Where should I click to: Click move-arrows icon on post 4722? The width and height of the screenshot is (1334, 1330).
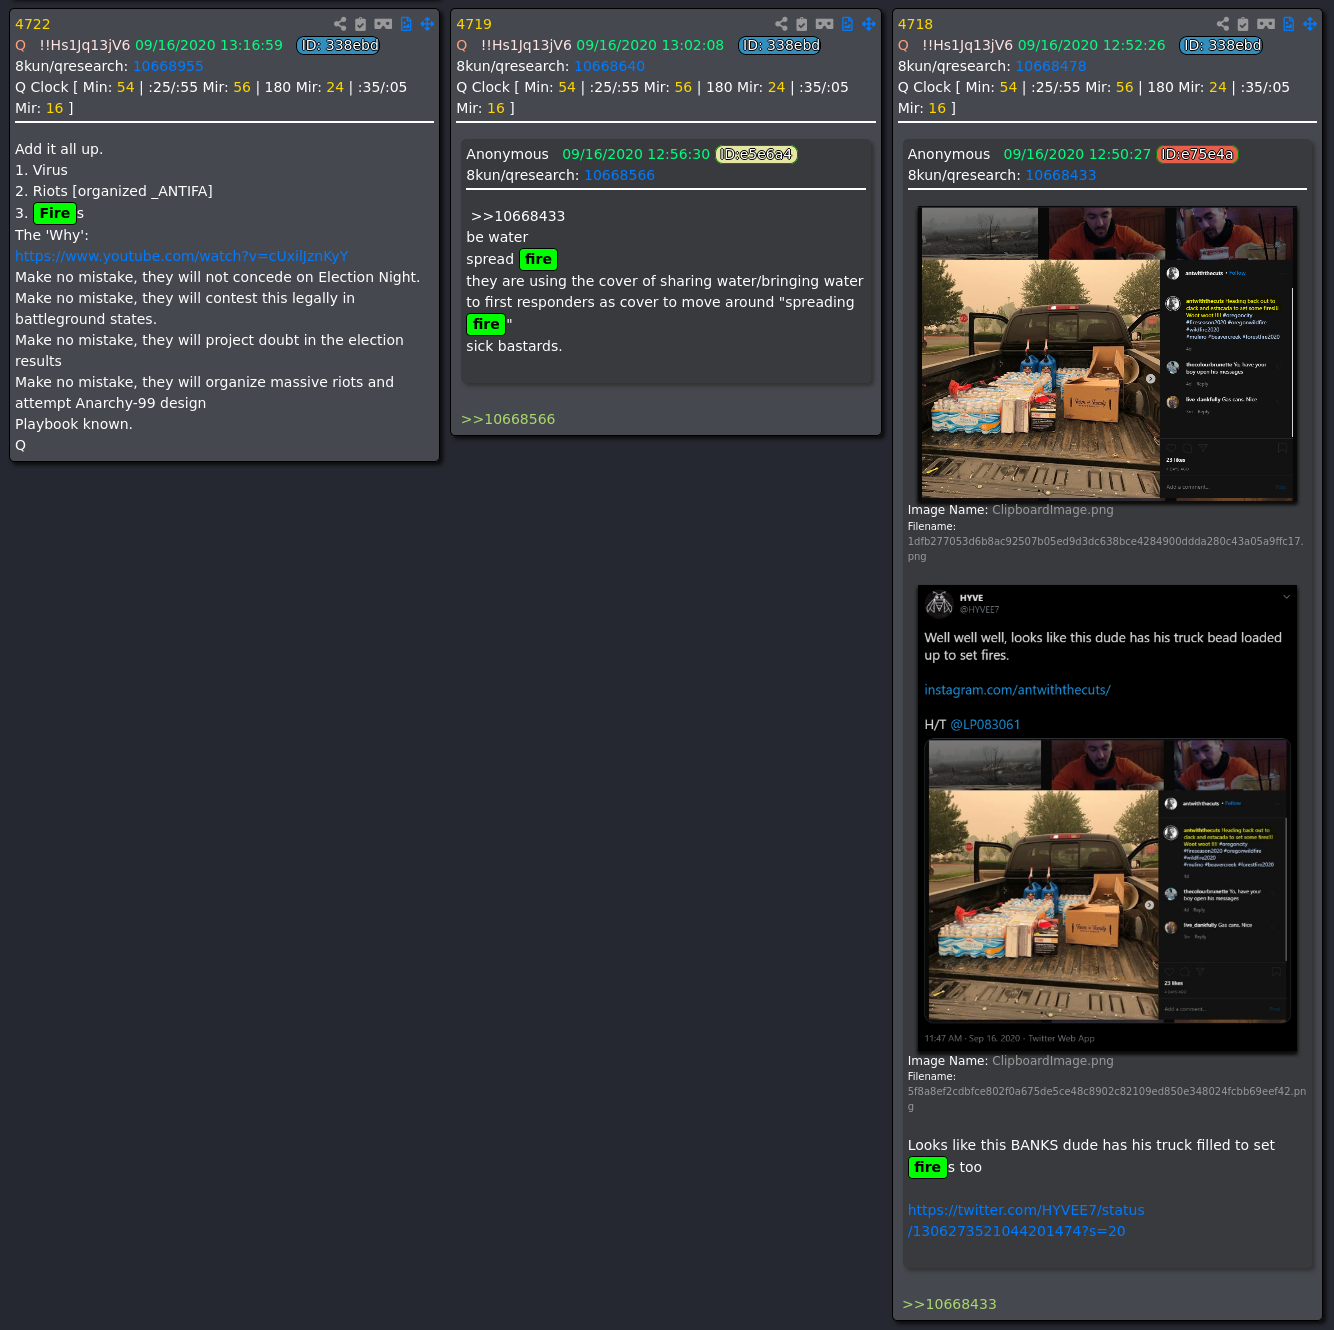(427, 24)
